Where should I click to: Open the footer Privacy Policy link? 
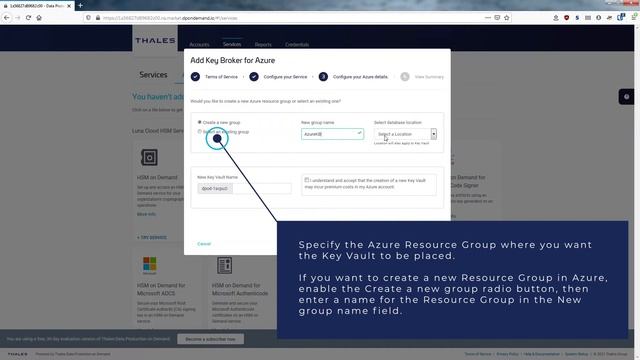click(x=507, y=354)
